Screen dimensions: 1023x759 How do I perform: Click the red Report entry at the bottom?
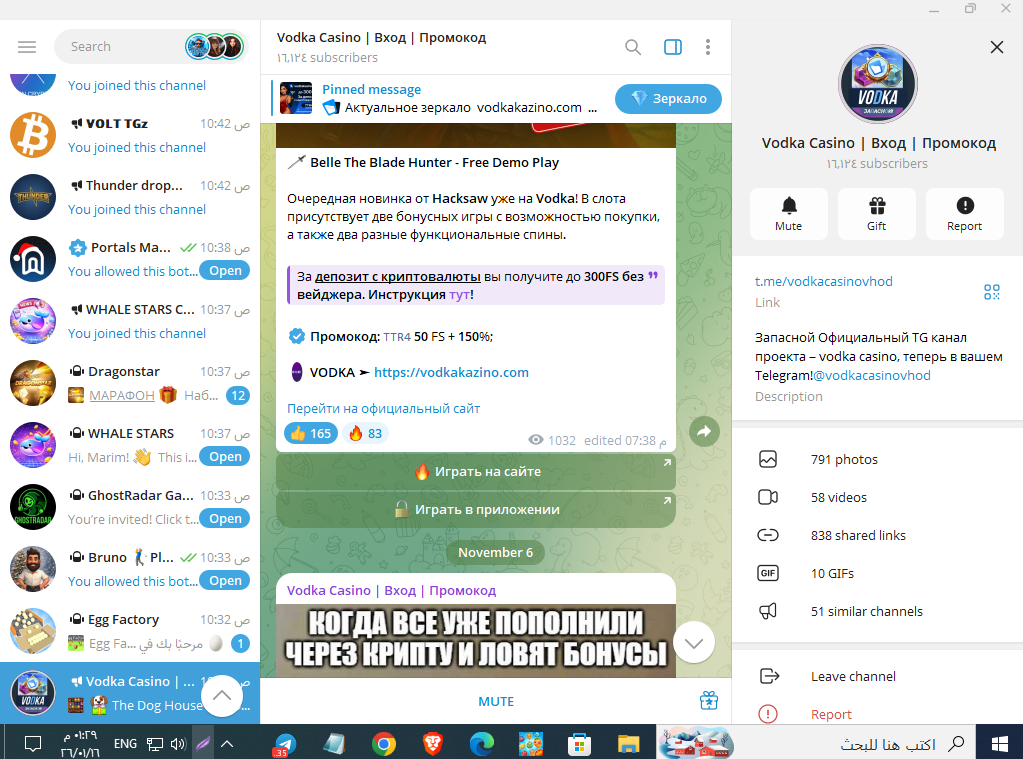pos(878,714)
